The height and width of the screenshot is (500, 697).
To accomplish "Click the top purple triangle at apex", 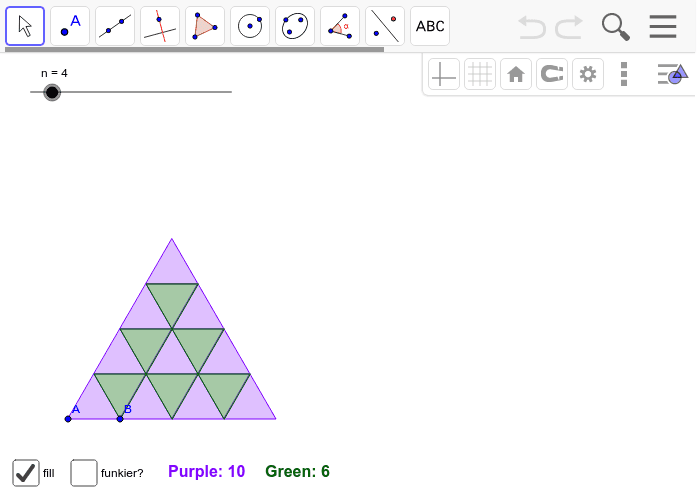I will click(x=172, y=267).
